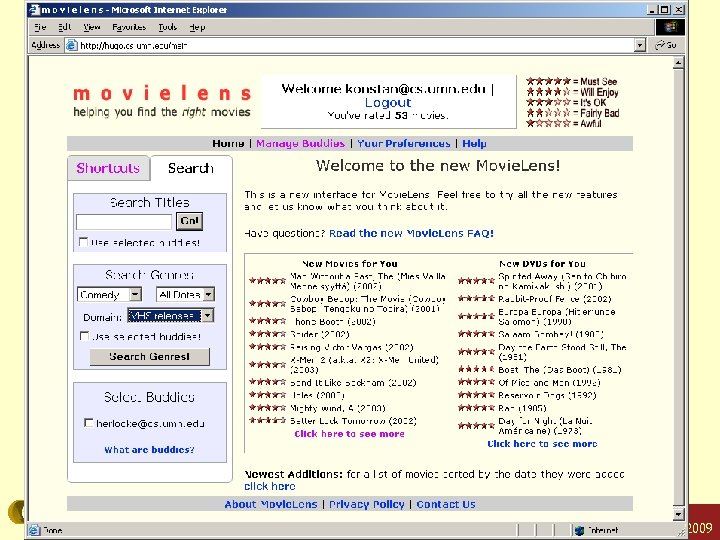Click star rating beside Bend It Like Beckham
Image resolution: width=720 pixels, height=540 pixels.
(267, 382)
